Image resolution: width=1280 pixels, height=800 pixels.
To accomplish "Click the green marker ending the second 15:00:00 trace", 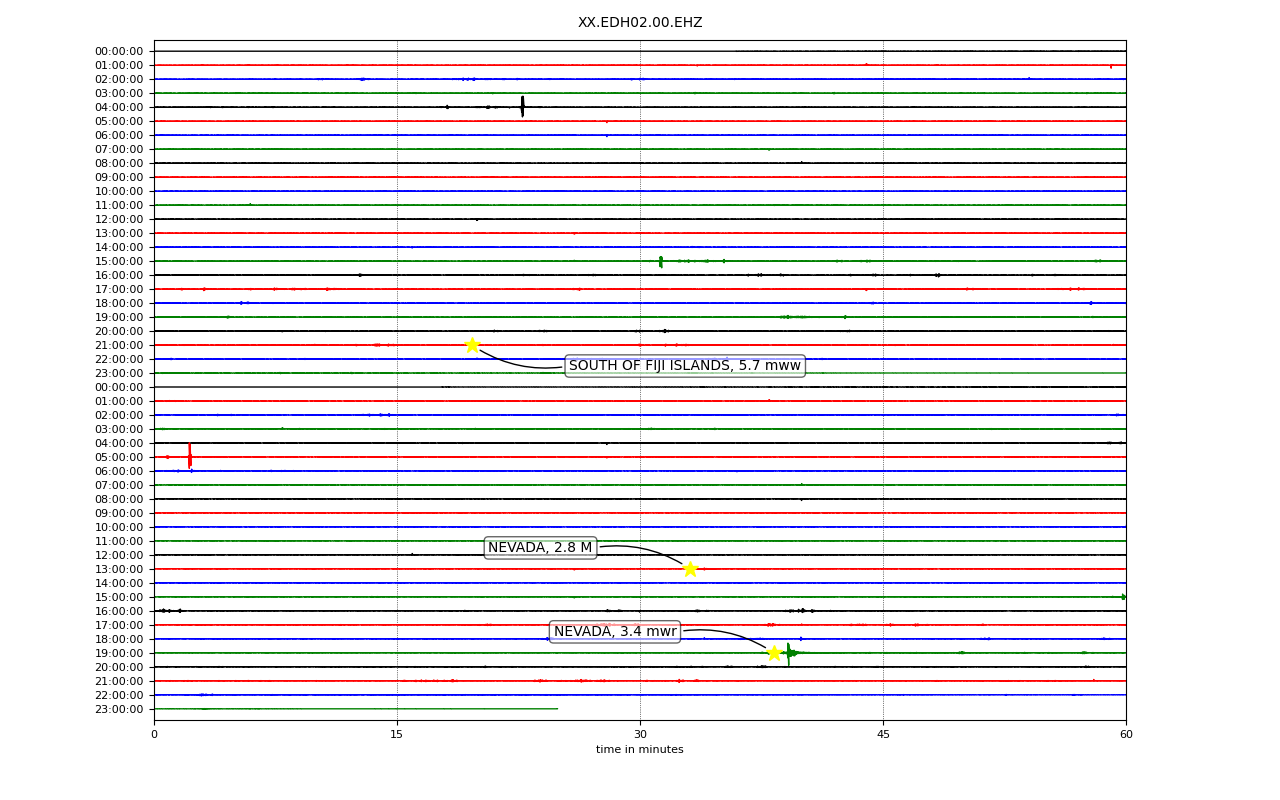I will tap(1124, 597).
